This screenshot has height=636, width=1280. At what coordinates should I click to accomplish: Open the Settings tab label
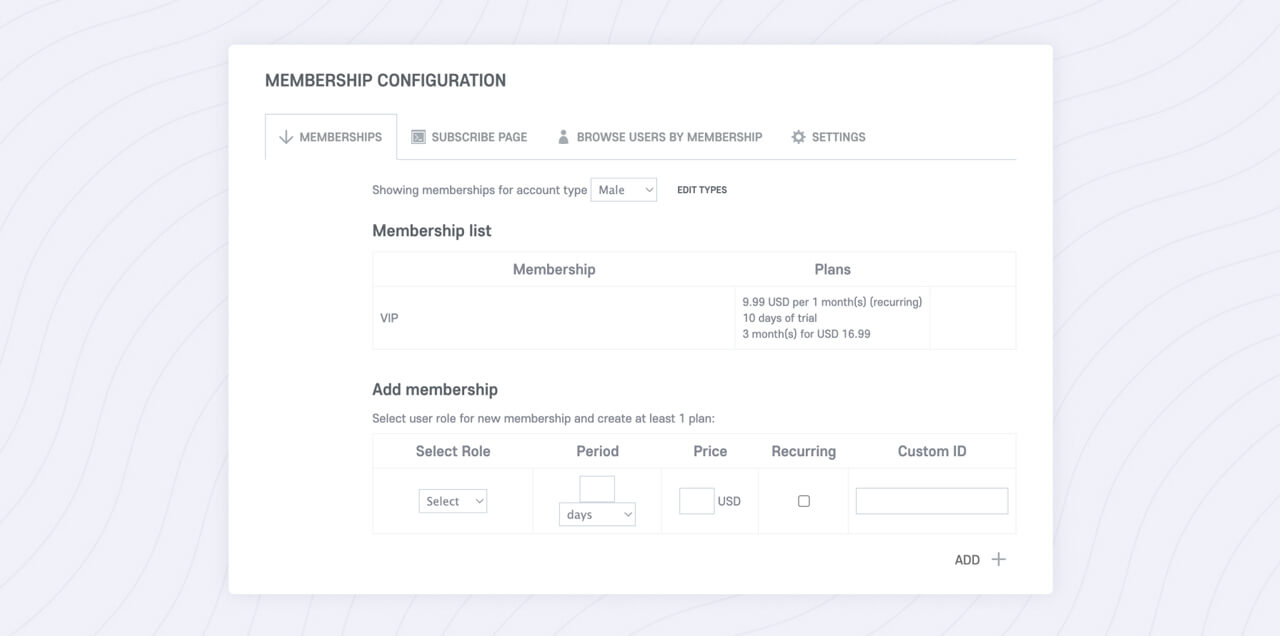pyautogui.click(x=838, y=137)
